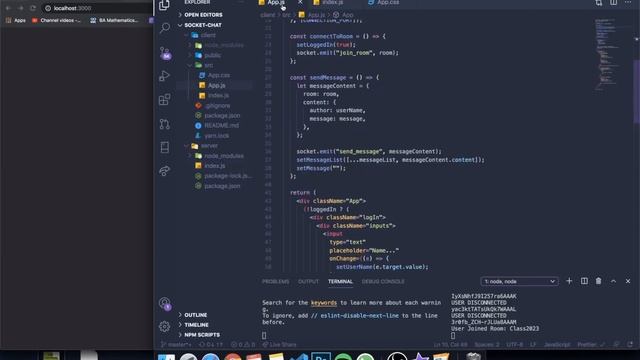Open App.css in the src folder
The image size is (640, 360).
point(219,76)
